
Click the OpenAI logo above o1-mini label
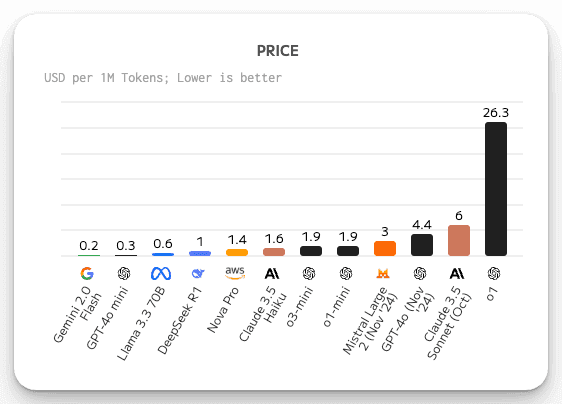[x=346, y=274]
